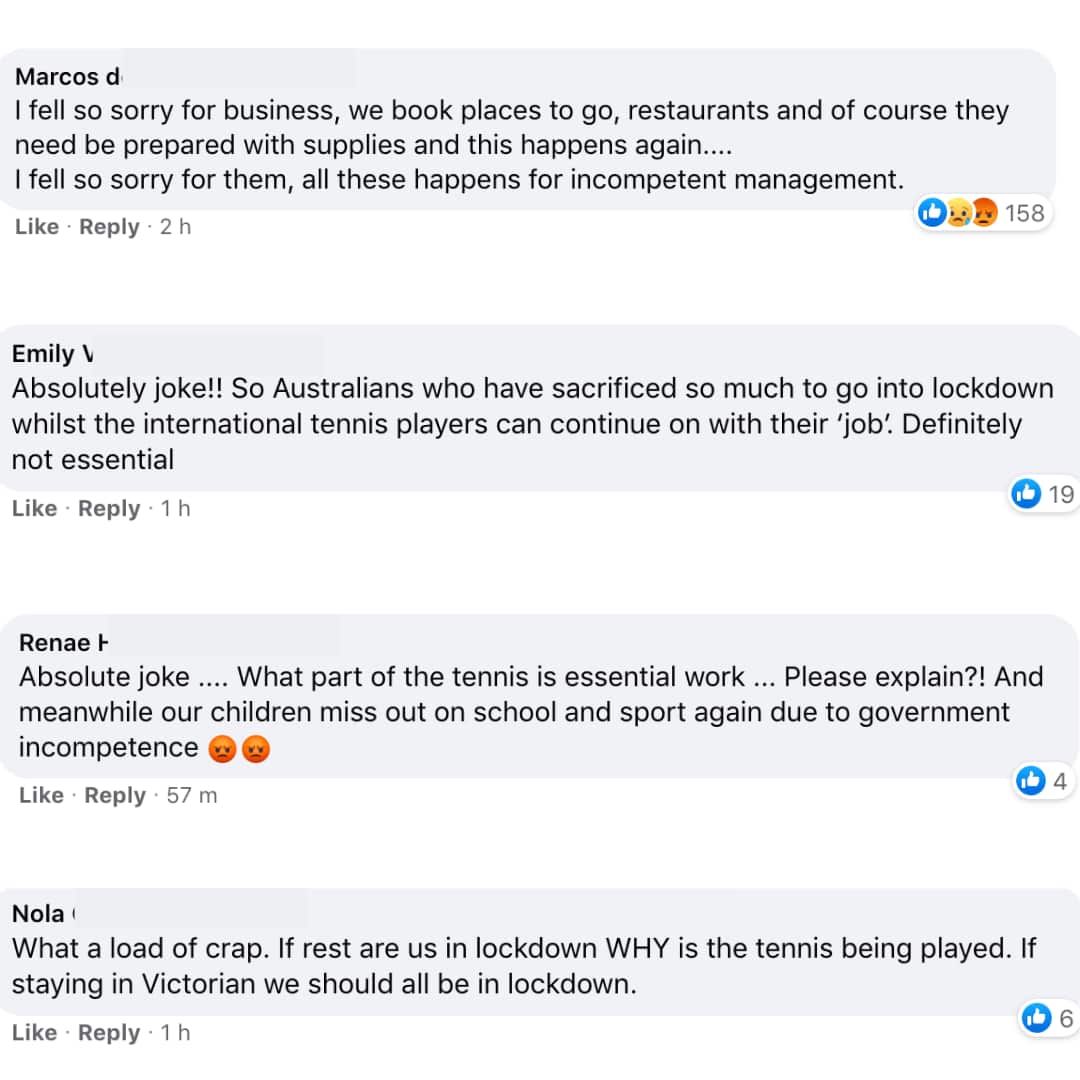Select the crying-face reaction on Marcos's comment

957,212
